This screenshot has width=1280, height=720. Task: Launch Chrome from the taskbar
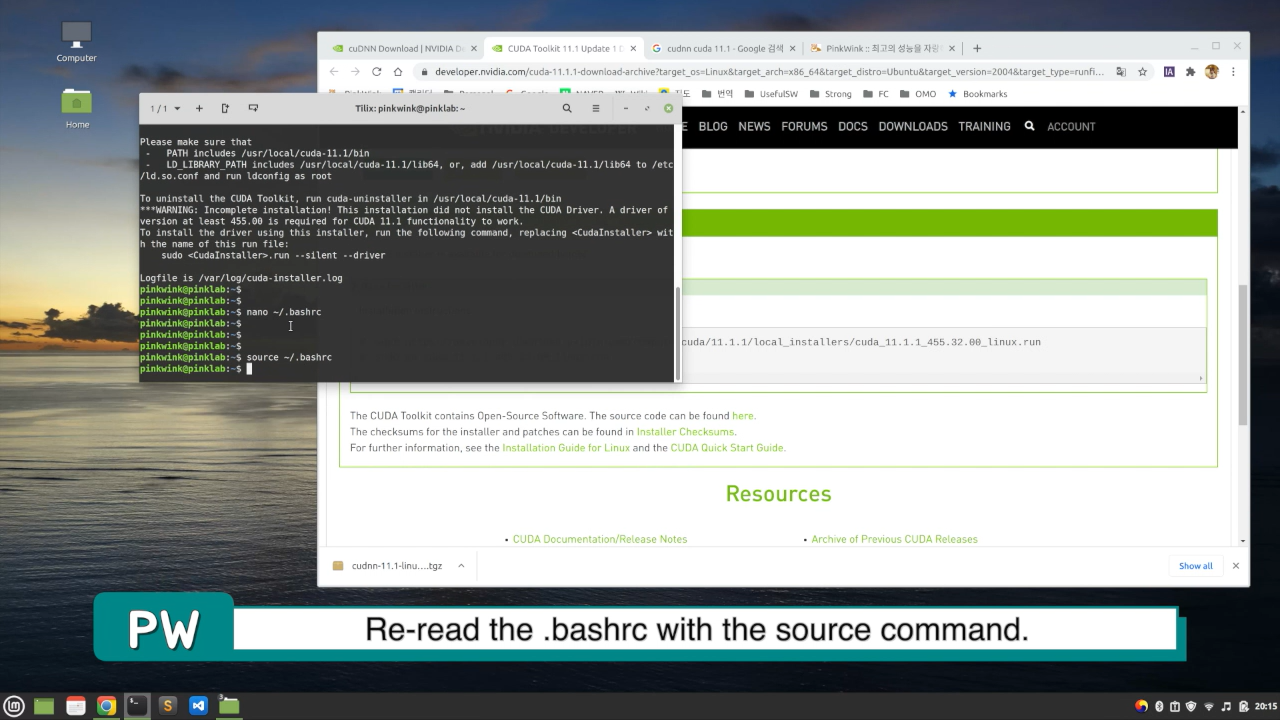click(x=106, y=706)
